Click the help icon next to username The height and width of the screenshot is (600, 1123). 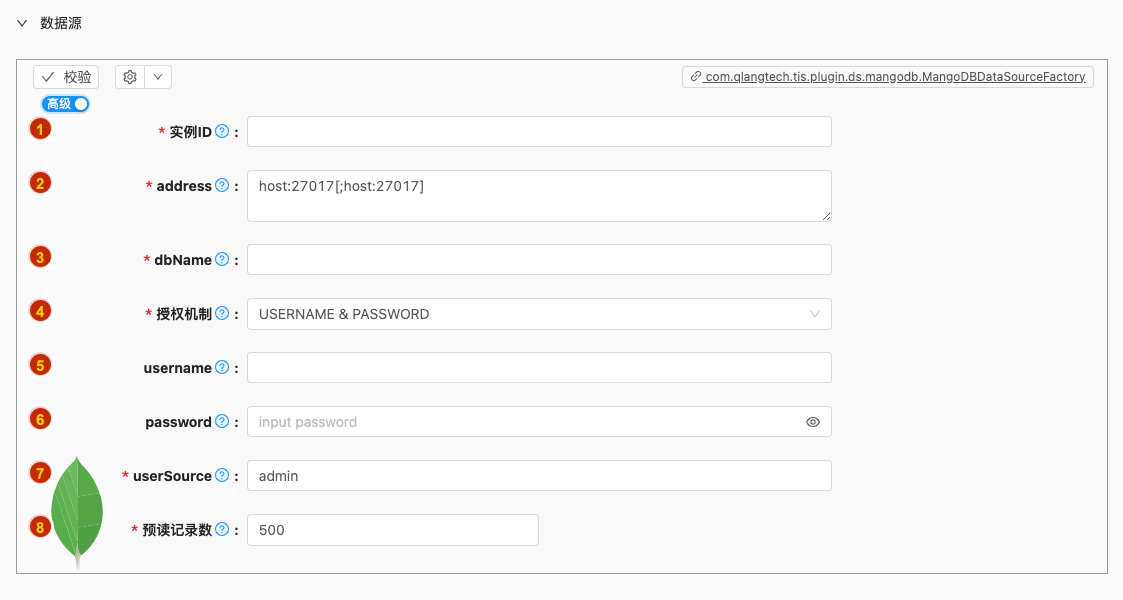(x=222, y=367)
